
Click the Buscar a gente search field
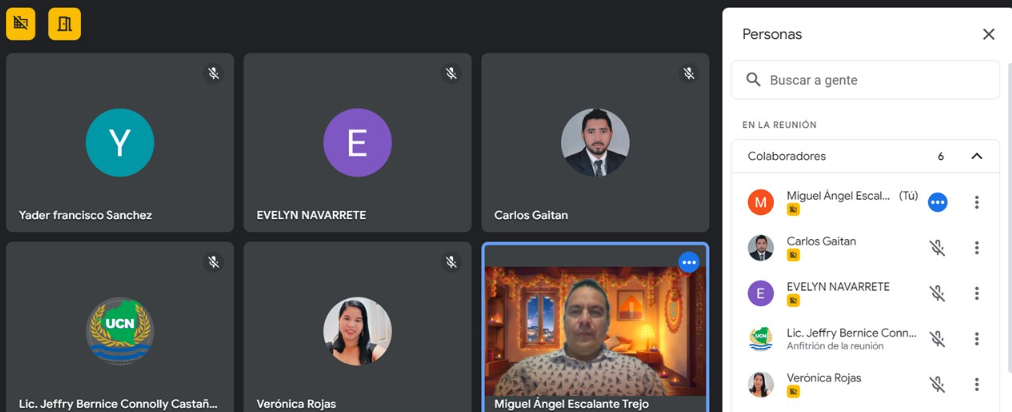(865, 80)
